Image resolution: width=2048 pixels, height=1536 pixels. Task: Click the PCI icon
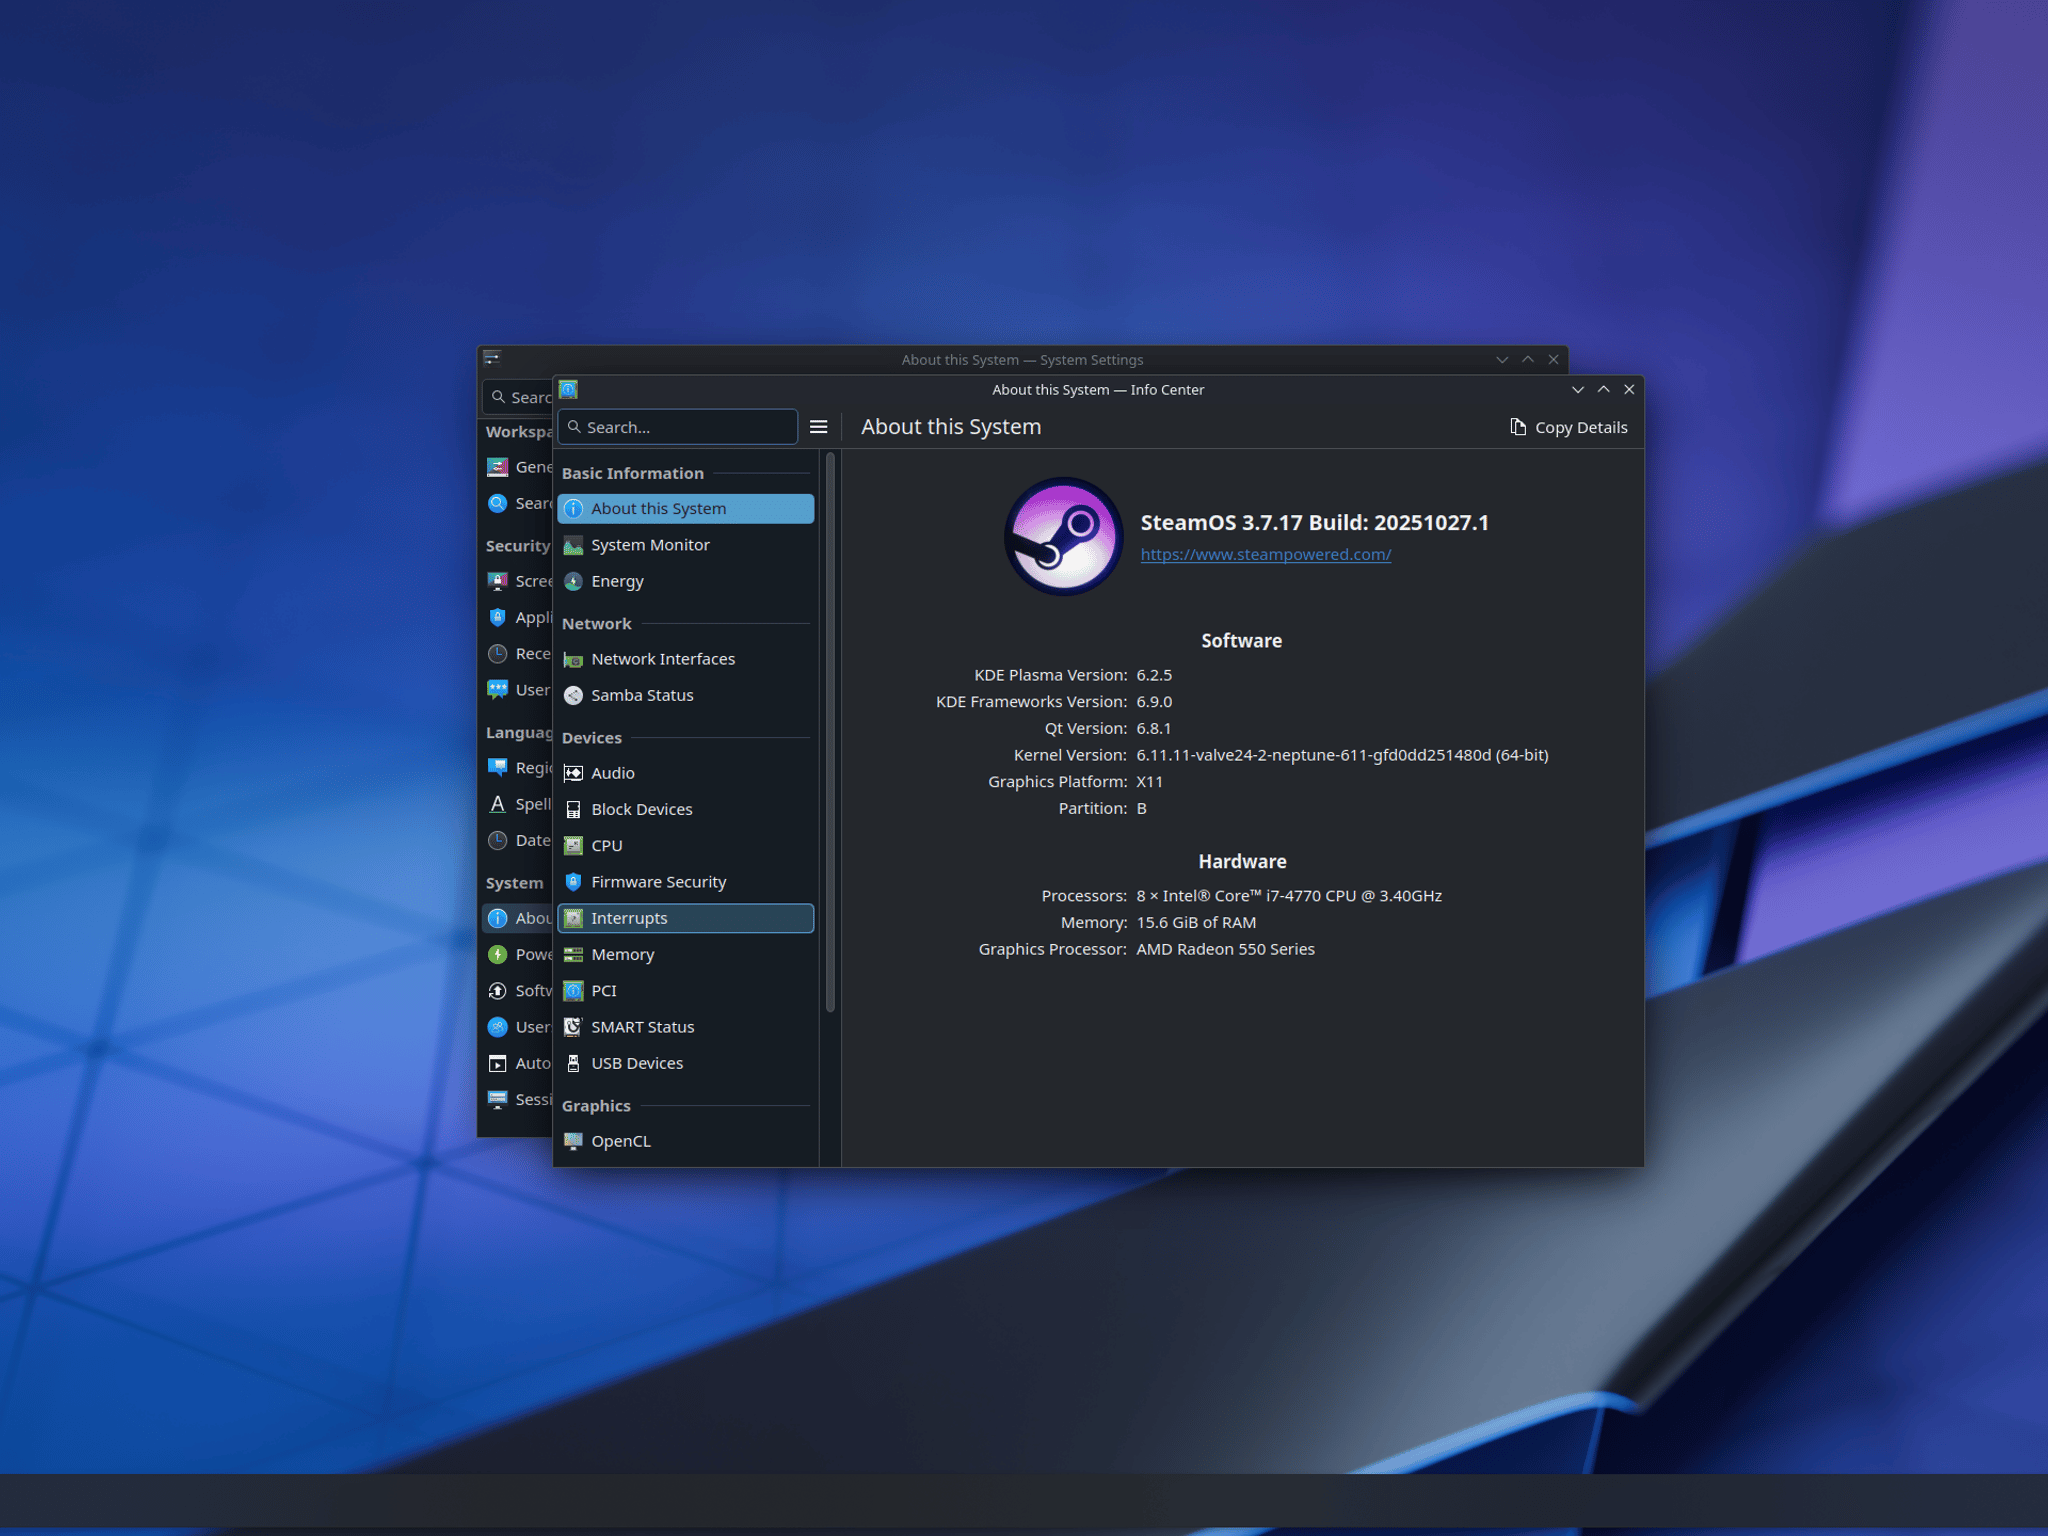point(573,991)
